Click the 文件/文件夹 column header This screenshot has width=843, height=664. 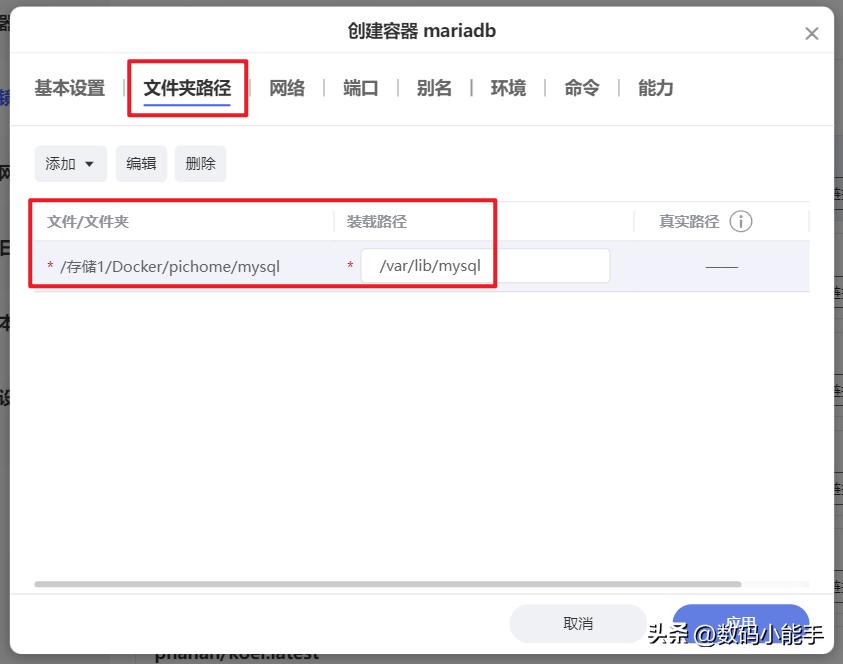tap(88, 222)
